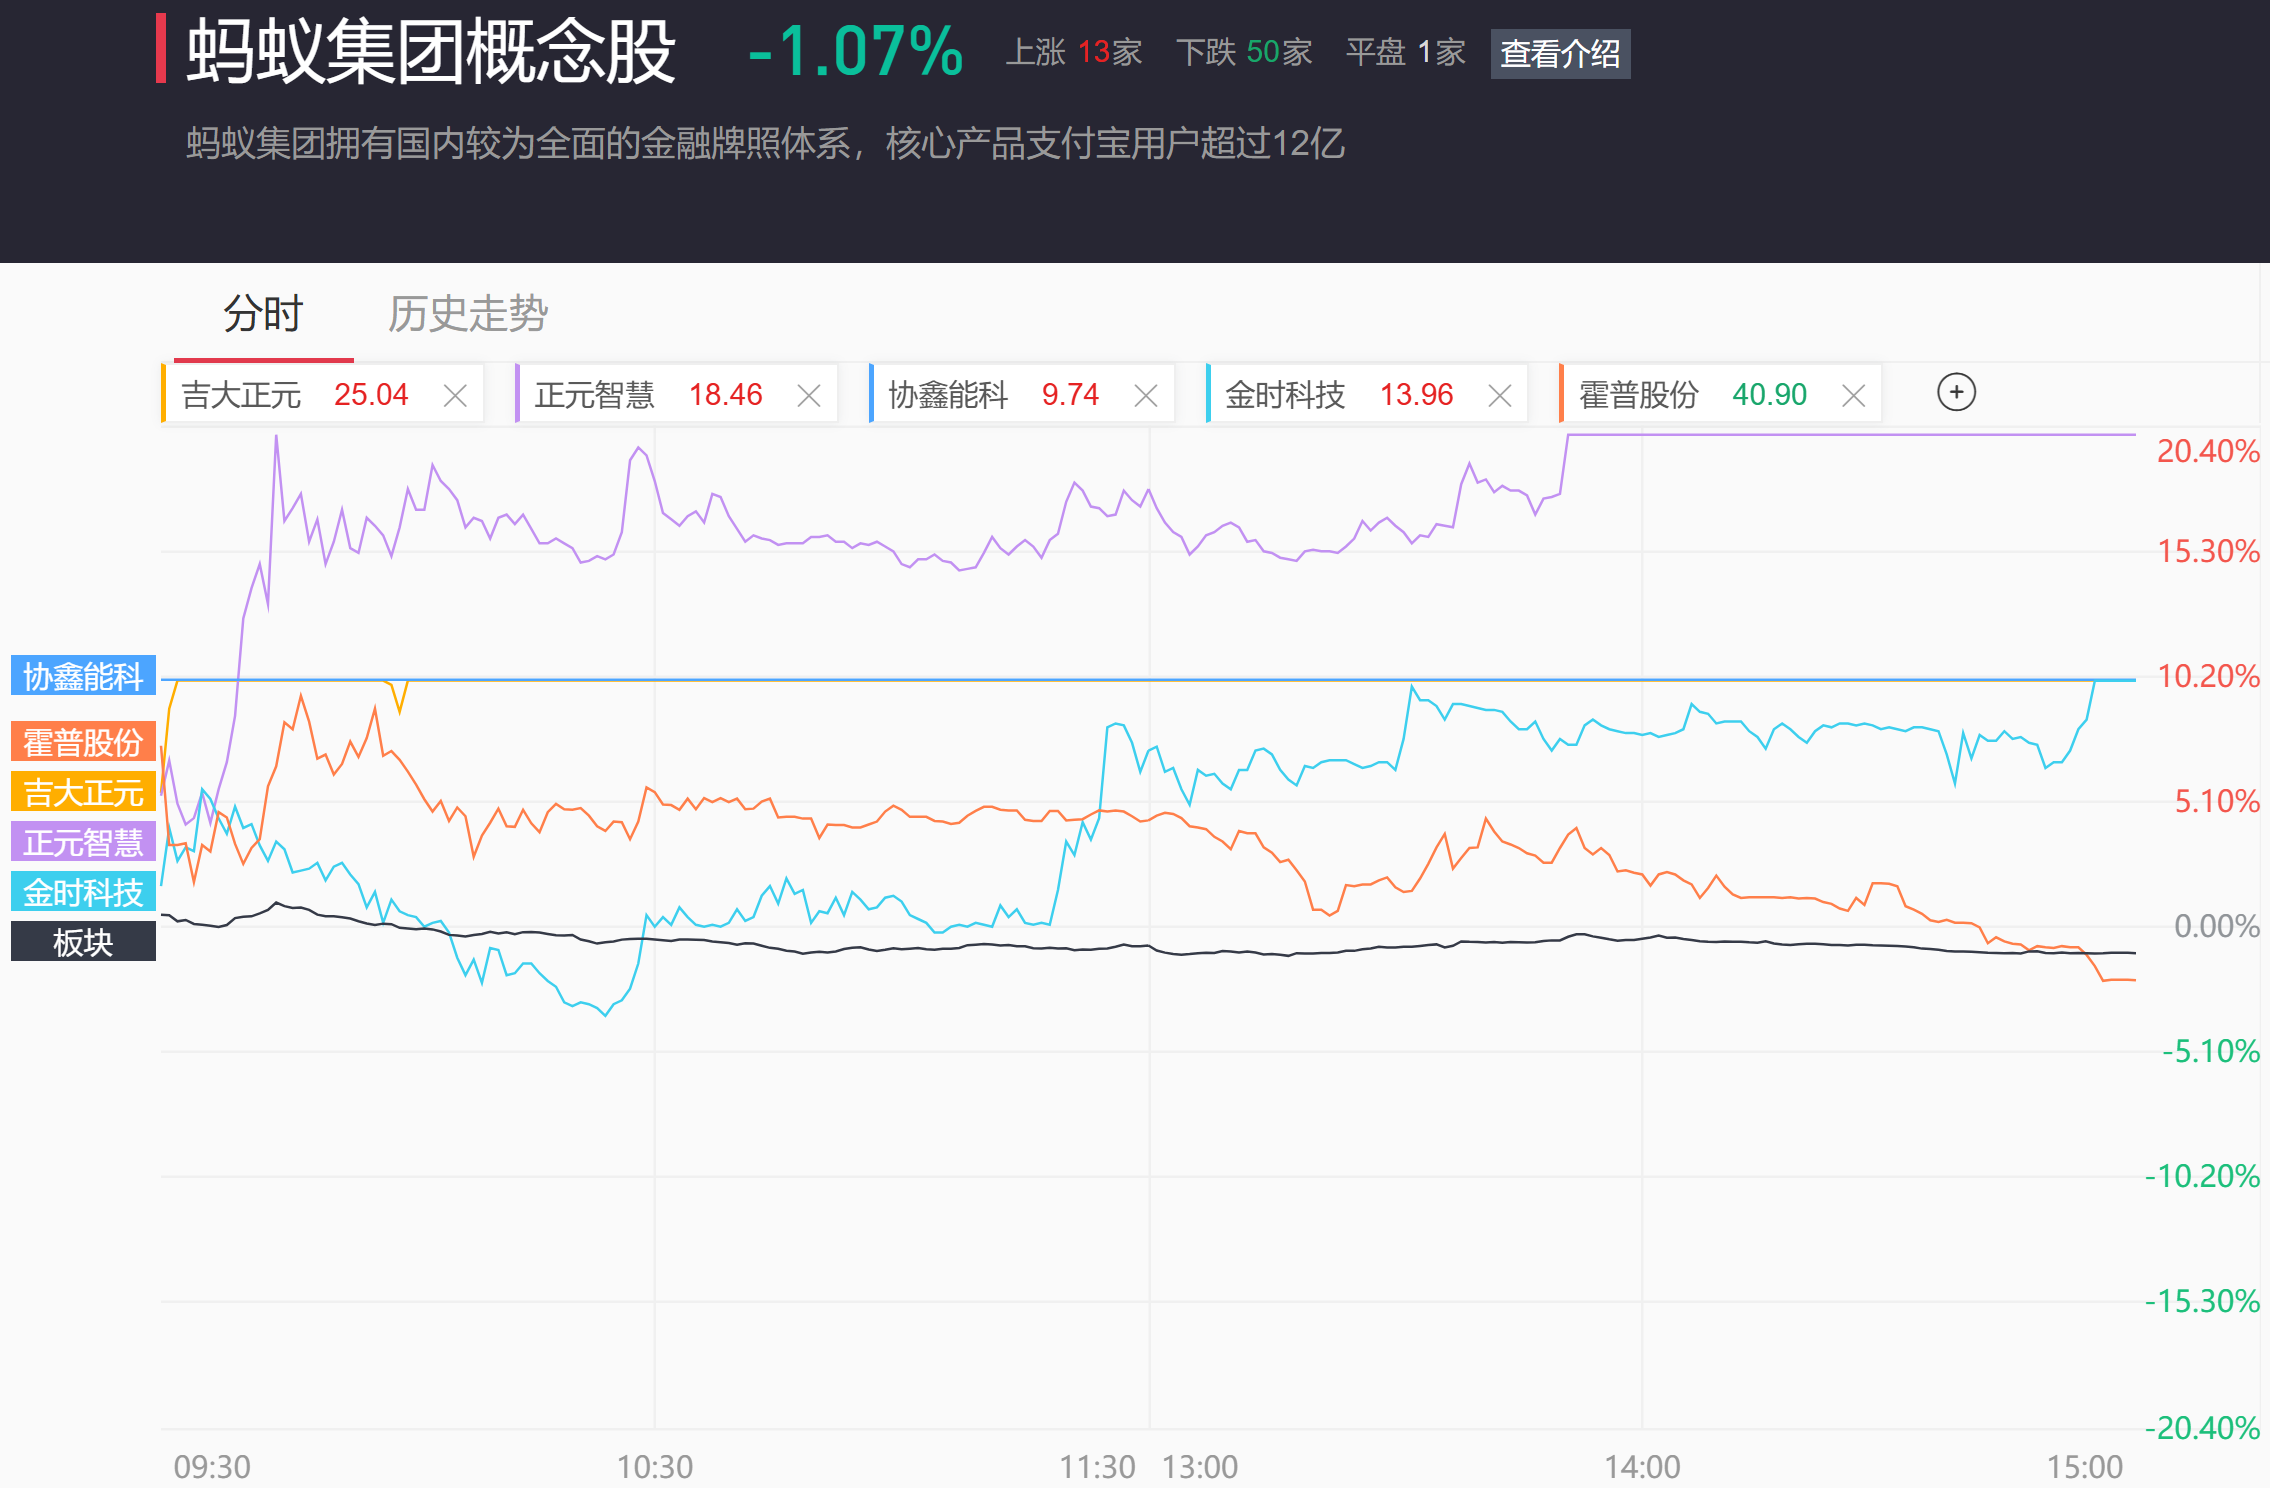Click the 10:30 time axis label

[654, 1467]
